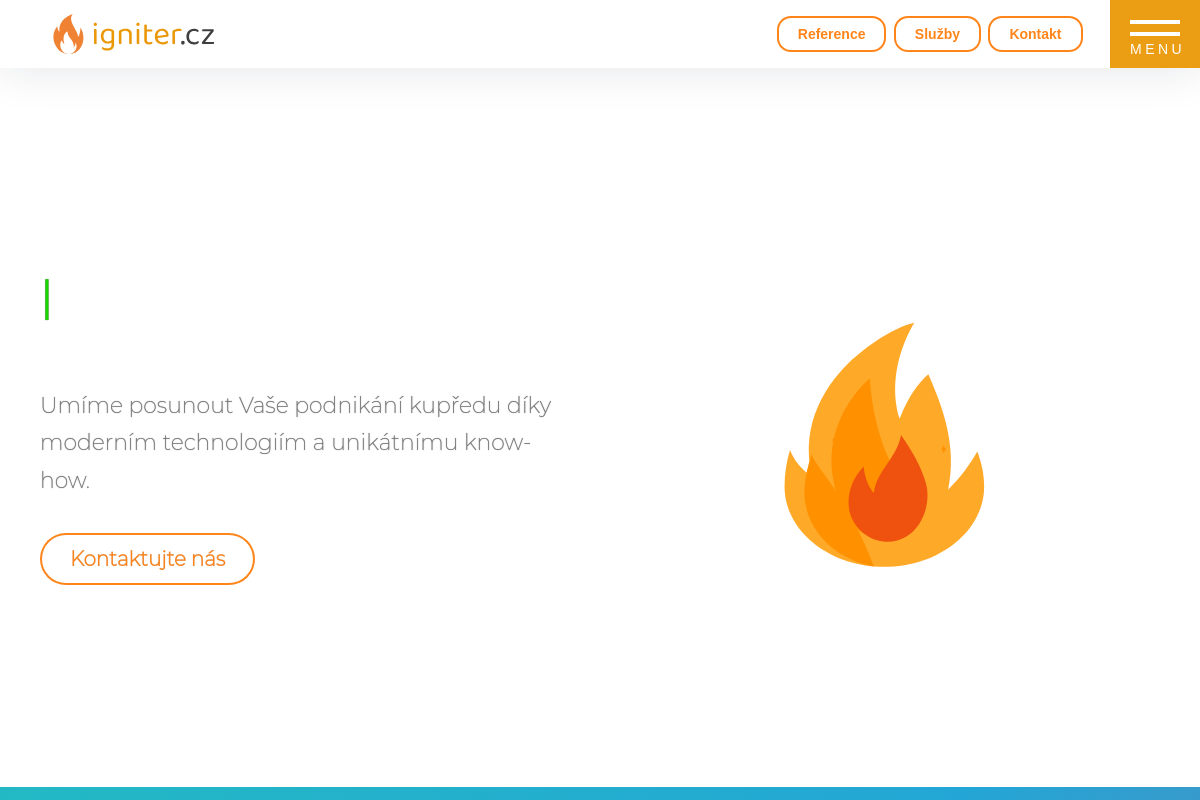Open the hamburger MENU icon
Image resolution: width=1200 pixels, height=800 pixels.
point(1155,34)
